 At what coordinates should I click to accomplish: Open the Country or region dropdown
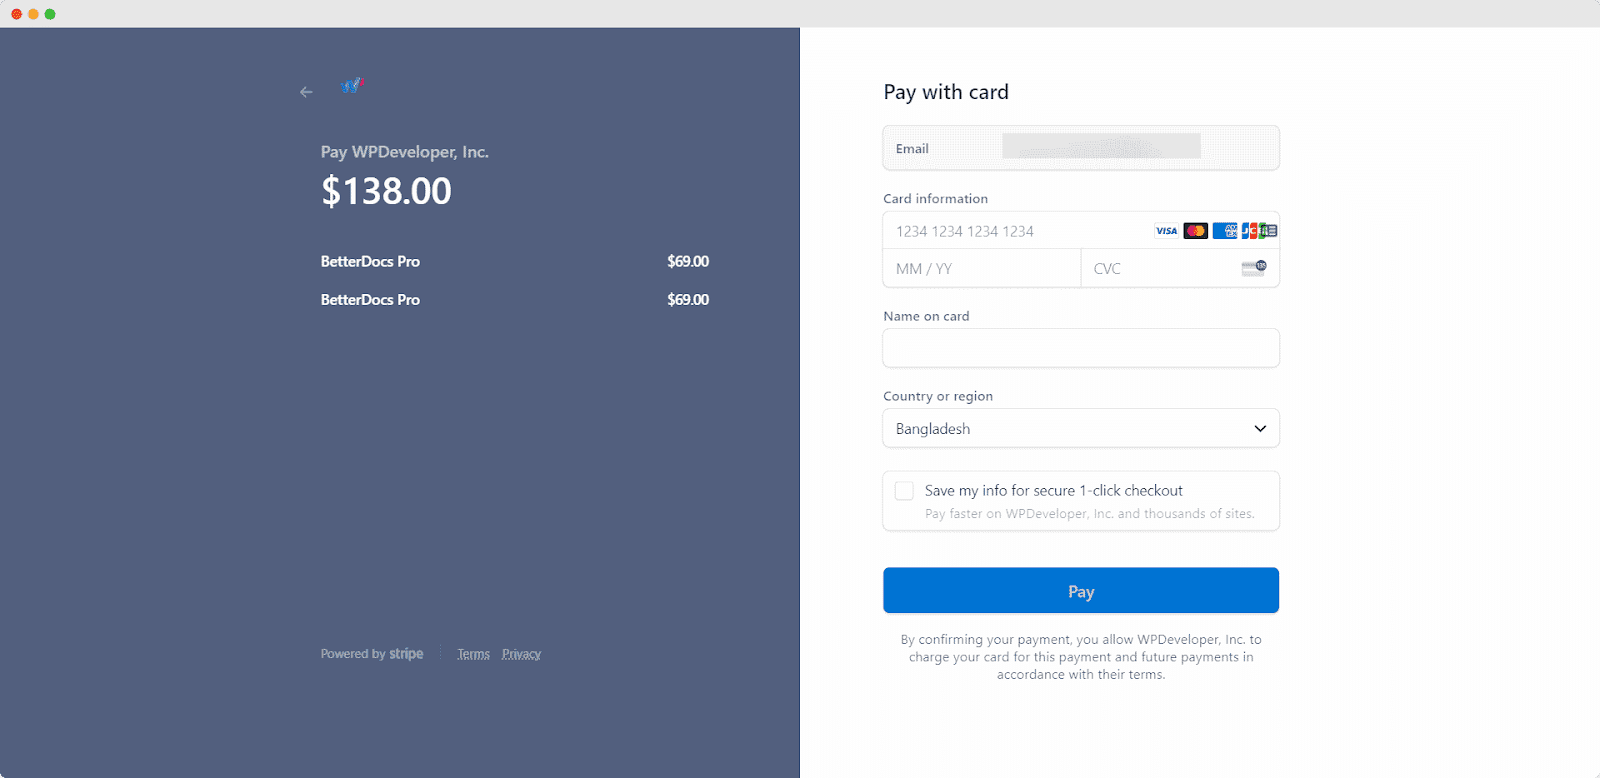coord(1080,428)
